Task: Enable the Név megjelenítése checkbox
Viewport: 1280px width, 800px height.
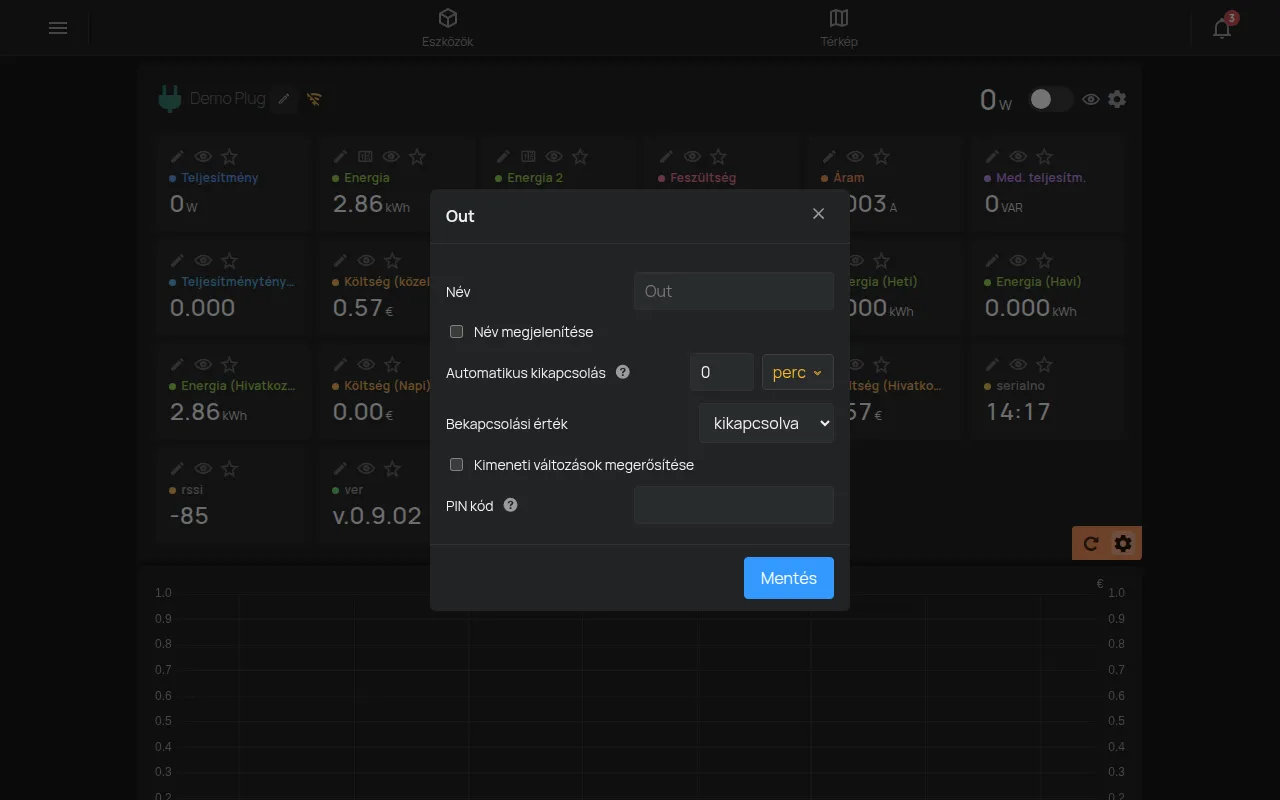Action: coord(457,331)
